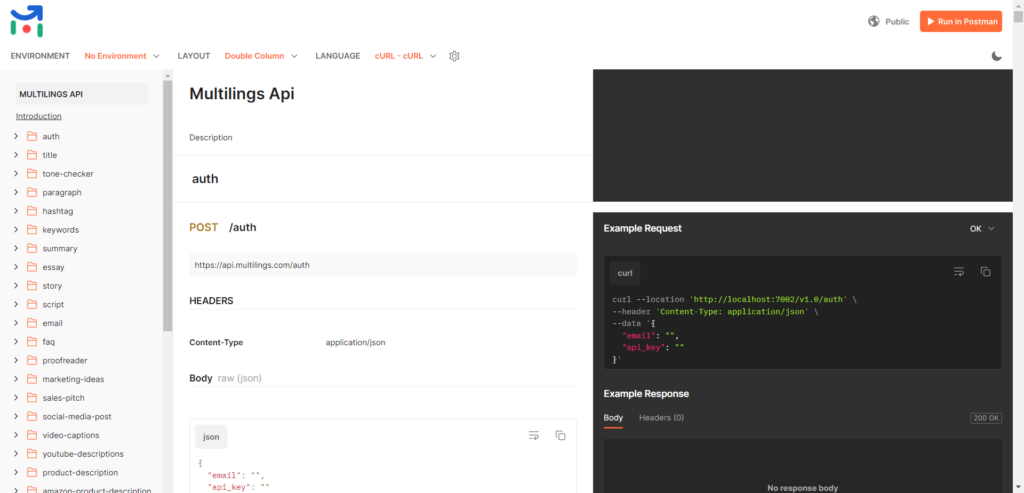The width and height of the screenshot is (1024, 493).
Task: Click the marketing-ideas folder icon
Action: coord(31,379)
